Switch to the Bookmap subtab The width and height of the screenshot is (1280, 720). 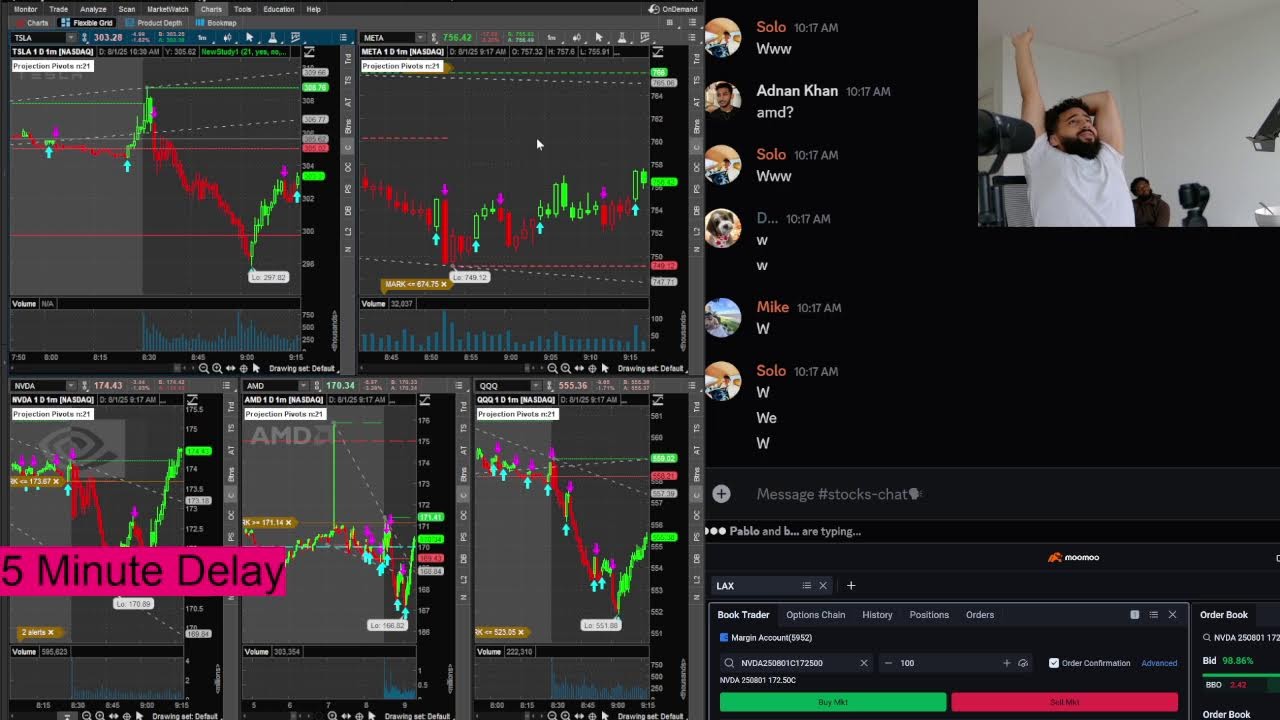pyautogui.click(x=217, y=22)
